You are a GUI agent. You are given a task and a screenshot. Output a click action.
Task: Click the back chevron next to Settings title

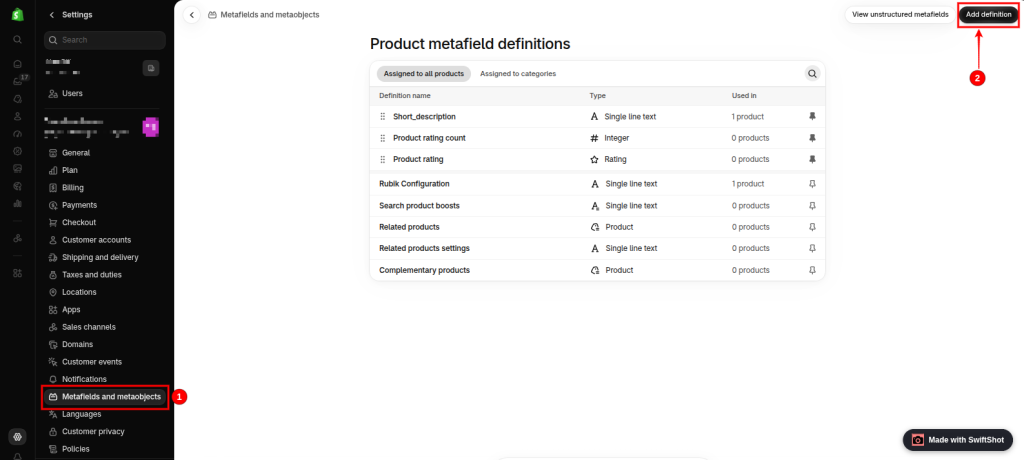tap(52, 14)
